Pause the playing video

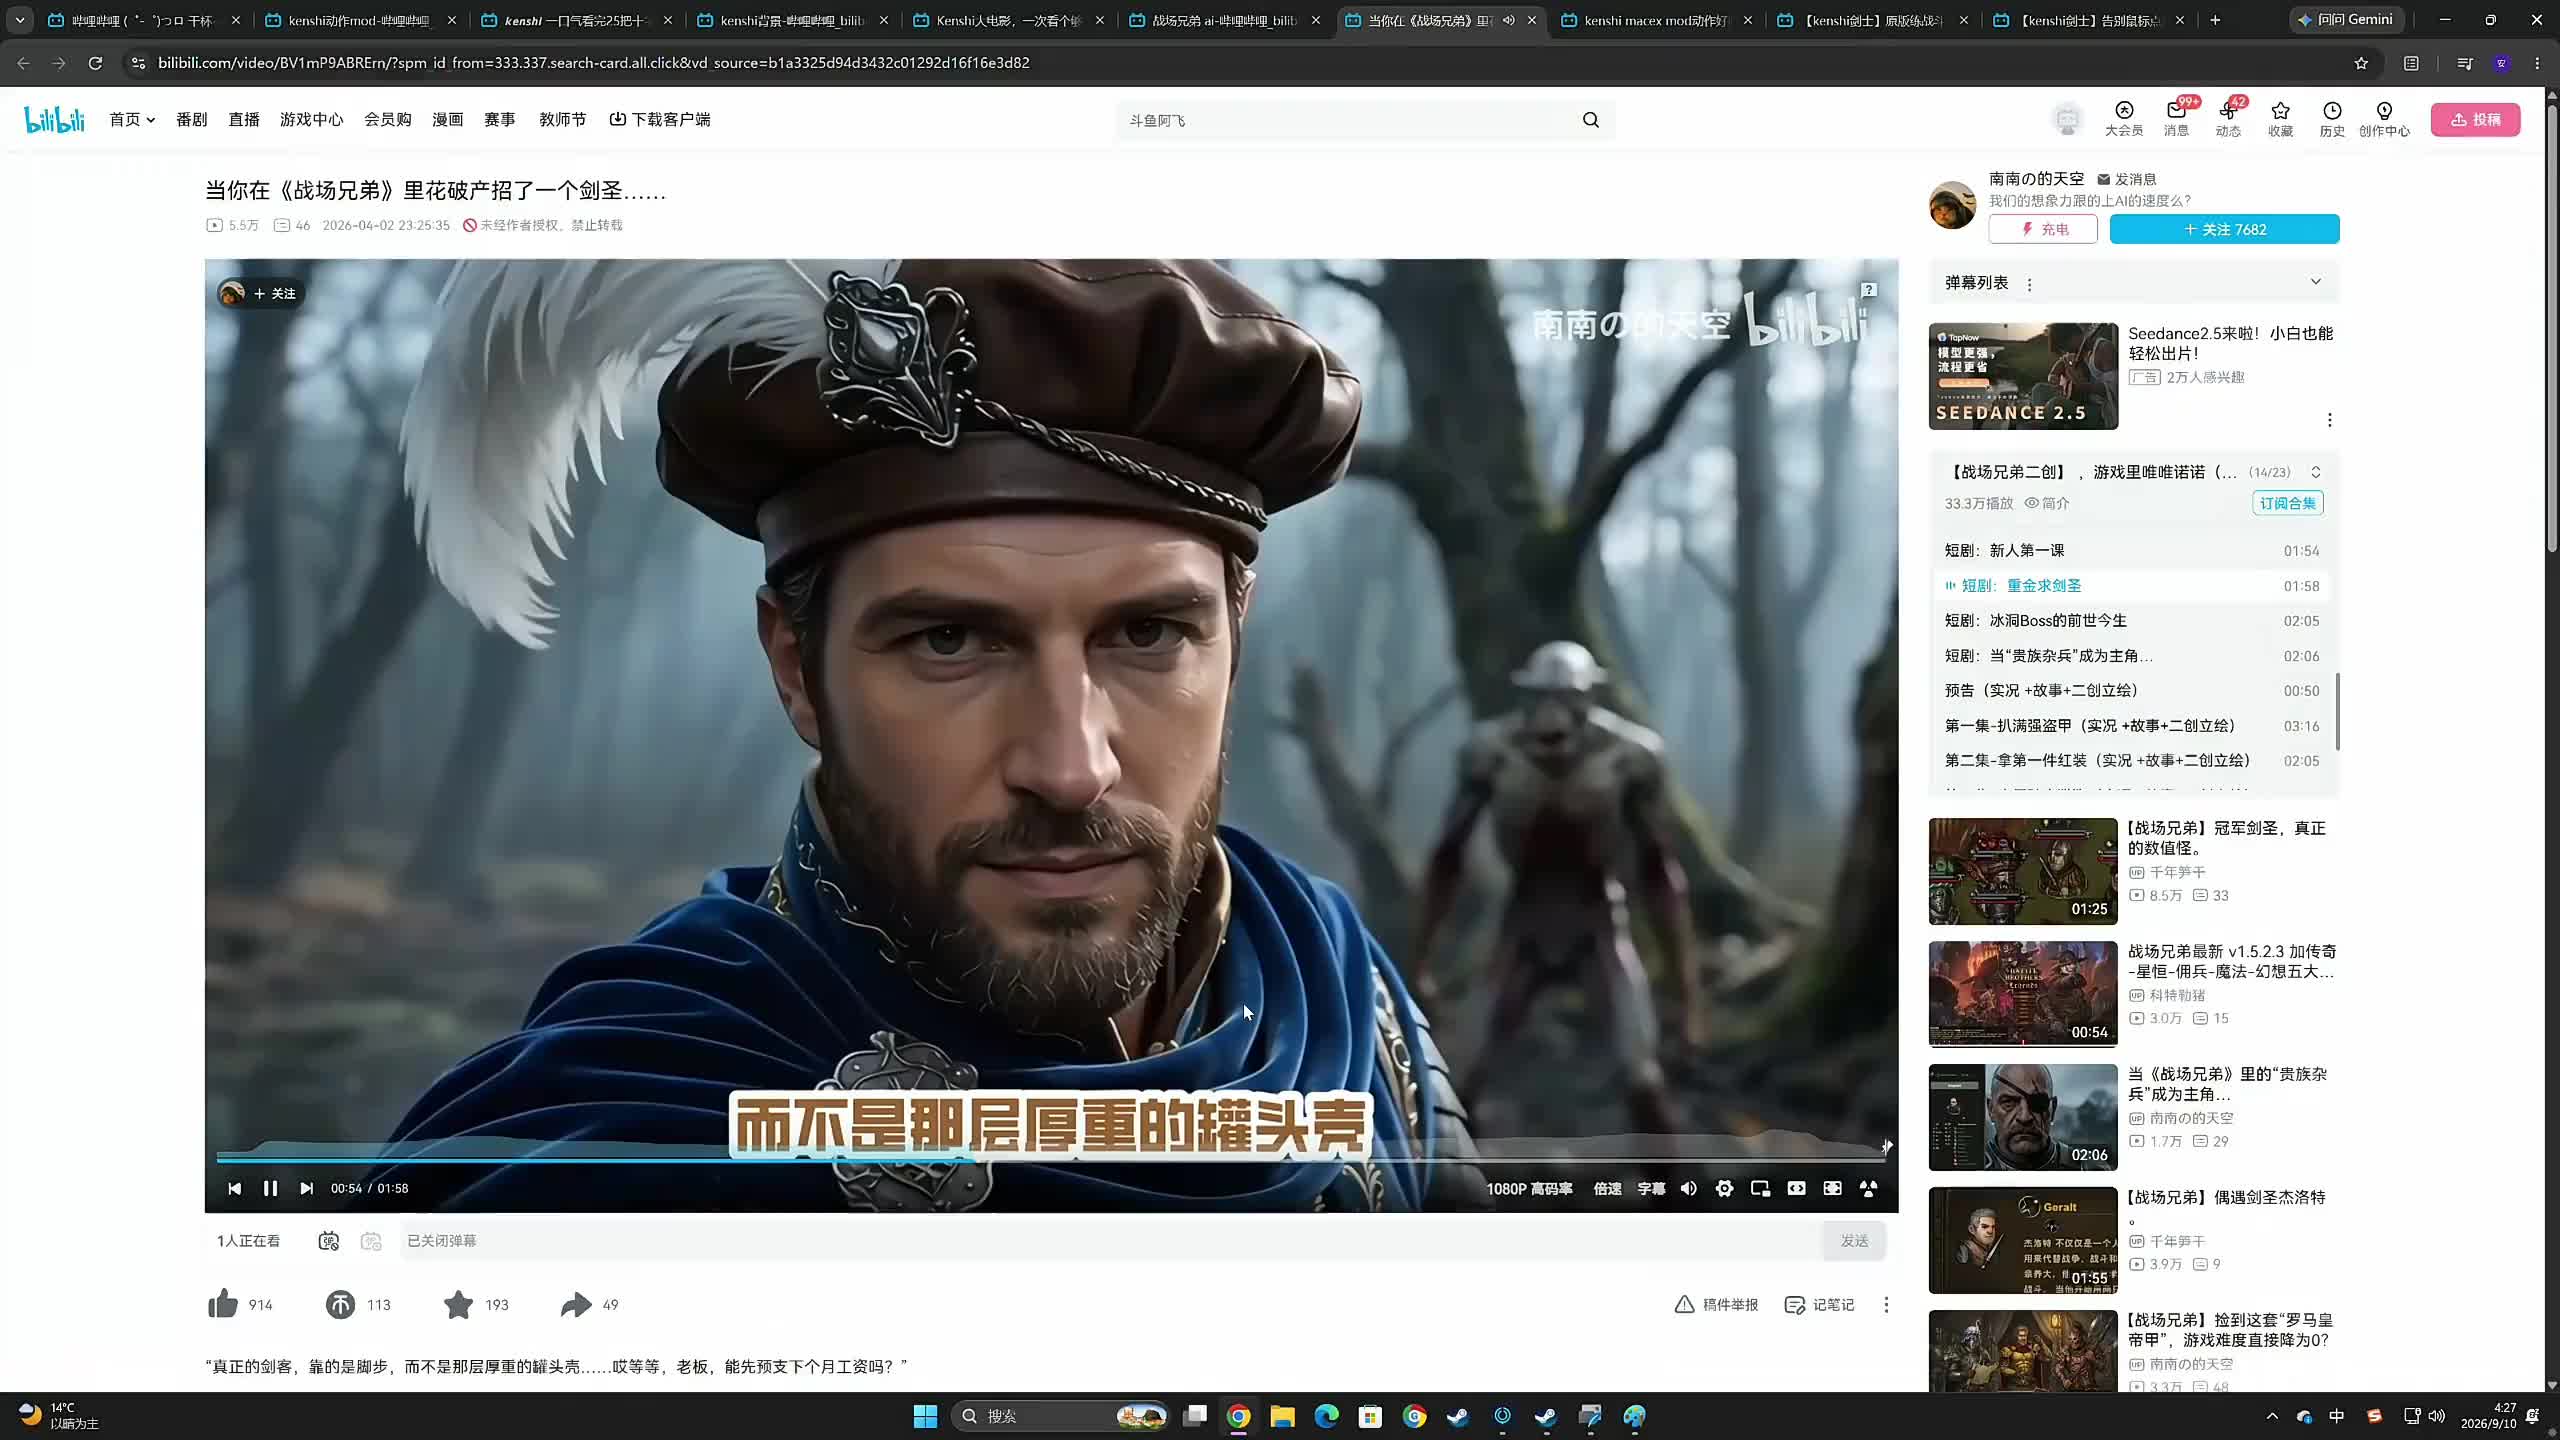click(x=270, y=1188)
